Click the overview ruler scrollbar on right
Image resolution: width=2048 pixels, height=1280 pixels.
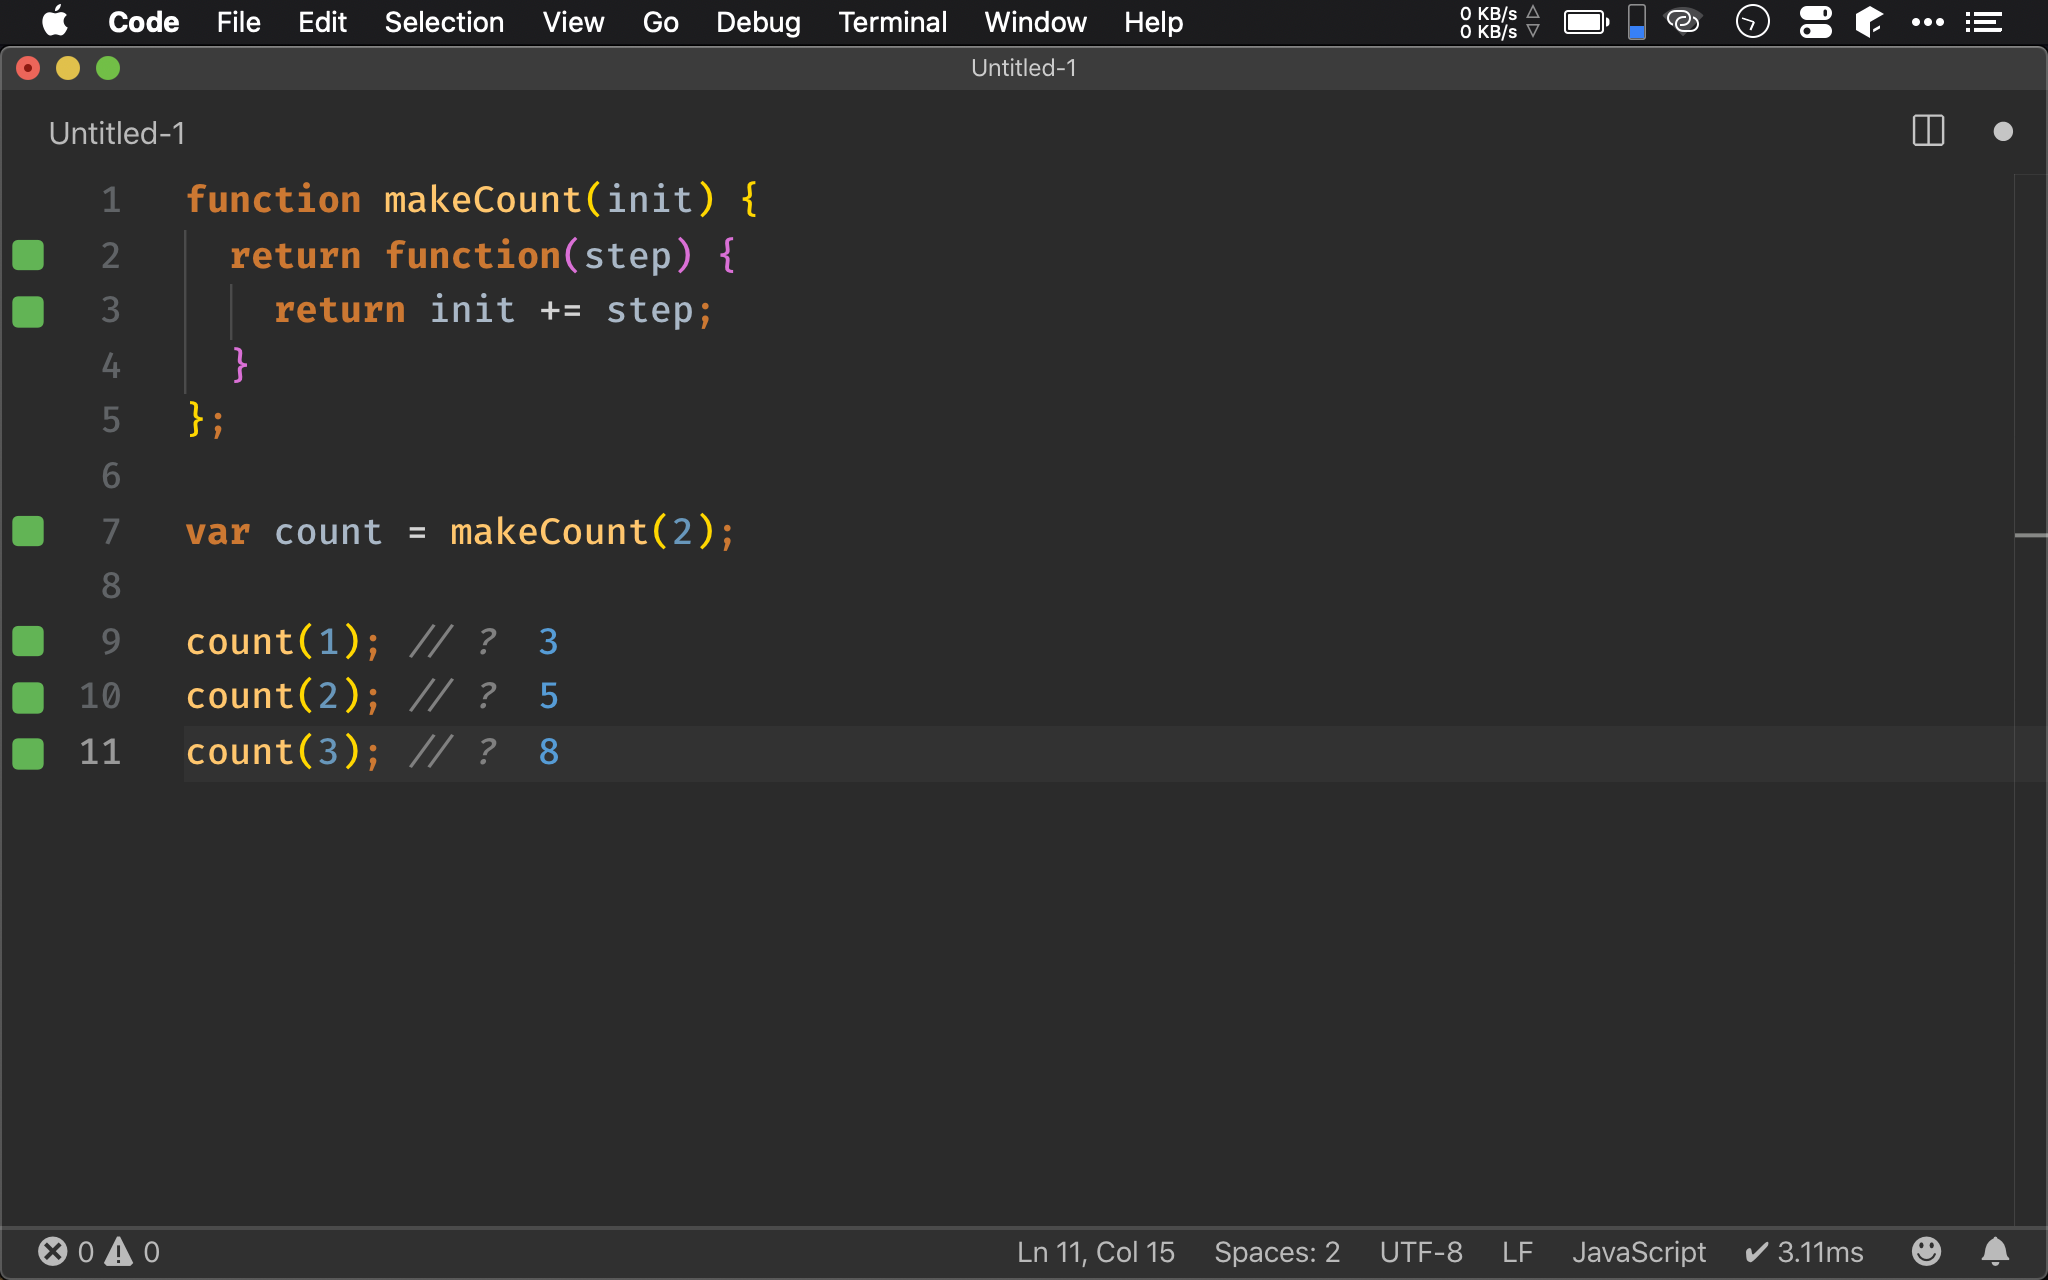2030,536
